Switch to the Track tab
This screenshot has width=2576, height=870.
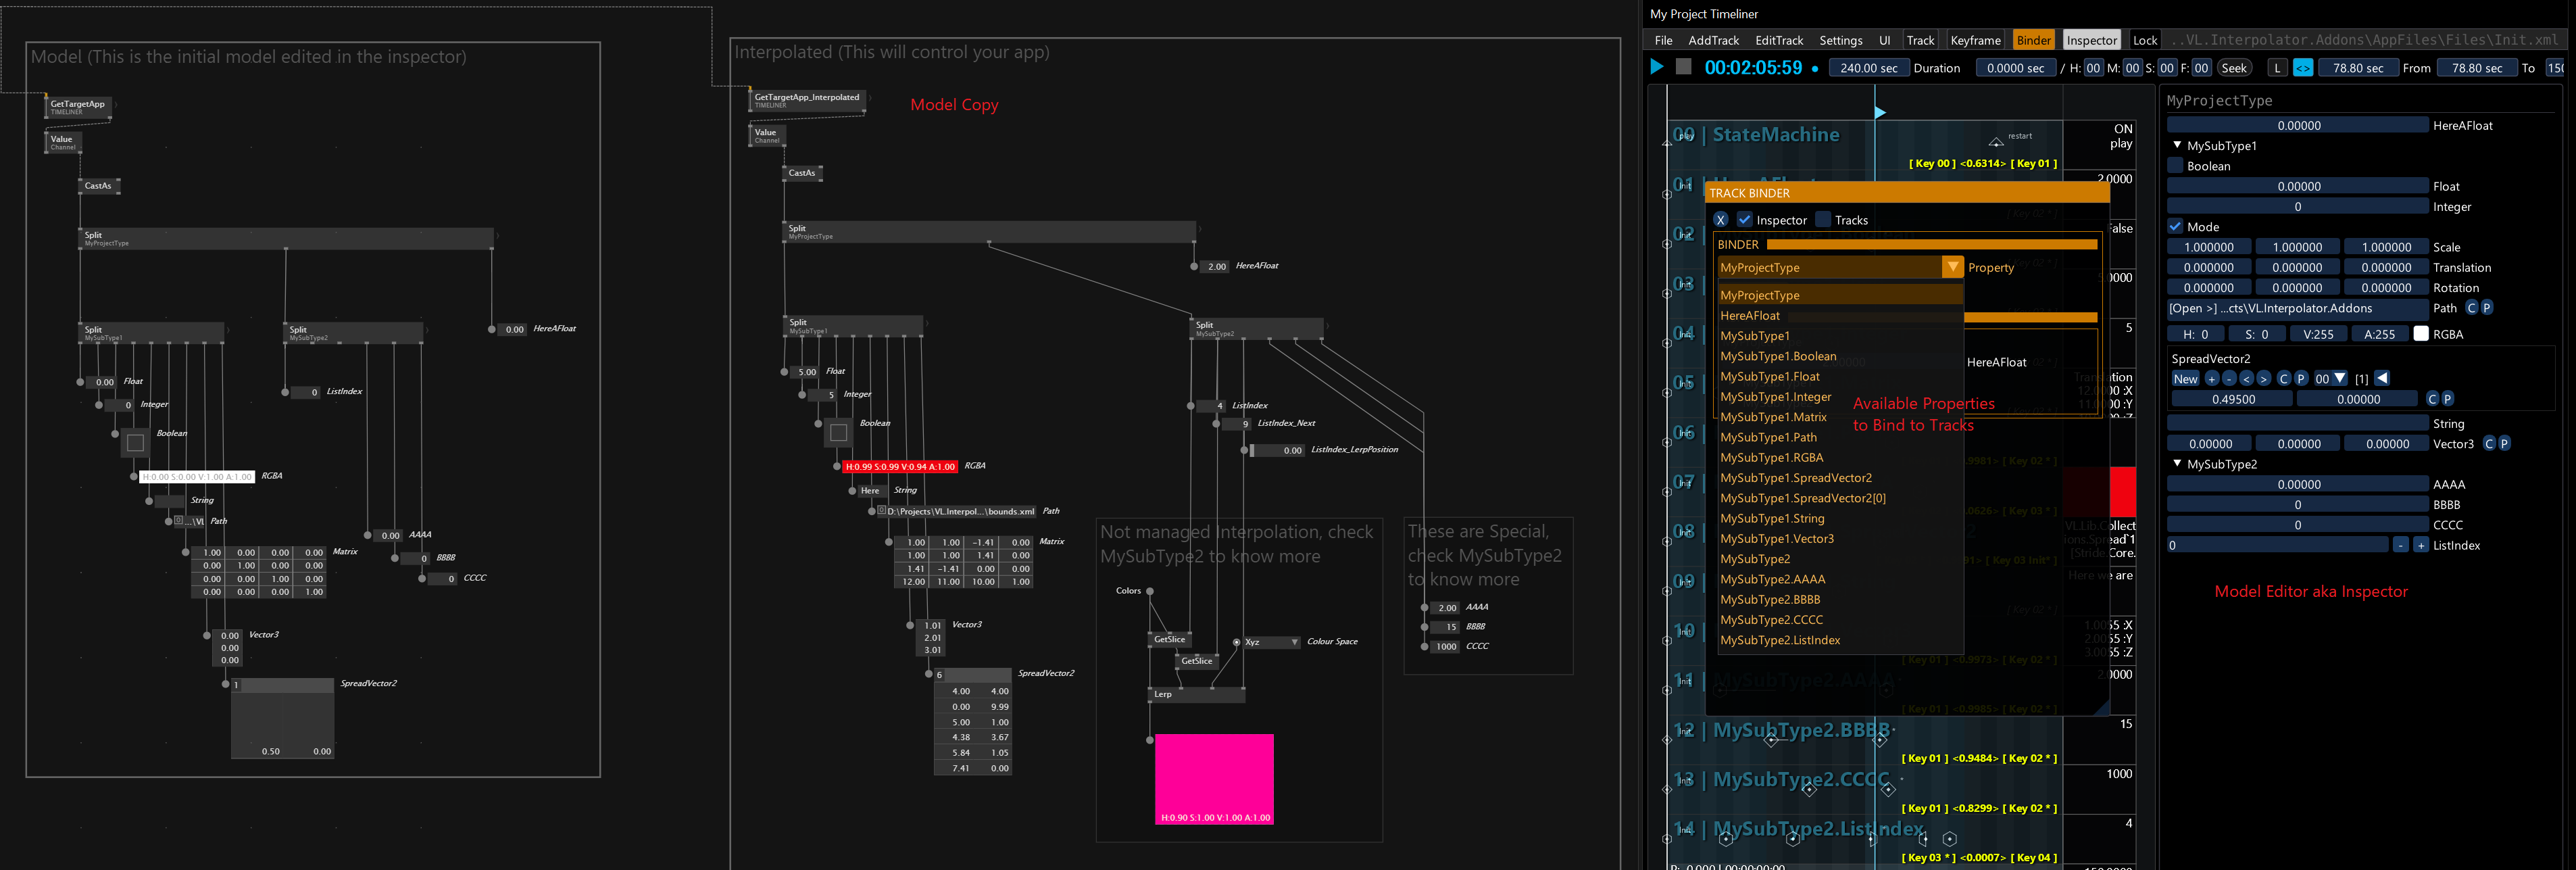tap(1920, 40)
